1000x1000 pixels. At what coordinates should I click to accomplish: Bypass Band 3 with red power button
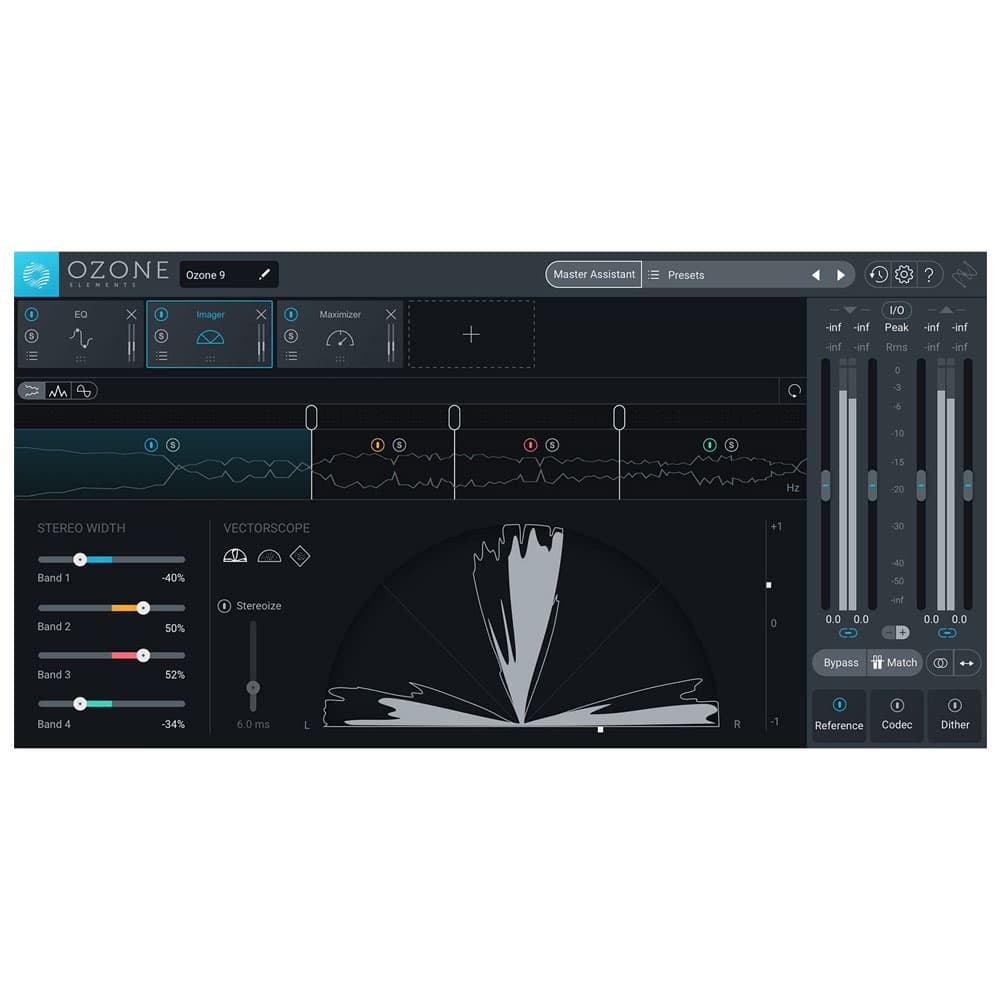531,445
